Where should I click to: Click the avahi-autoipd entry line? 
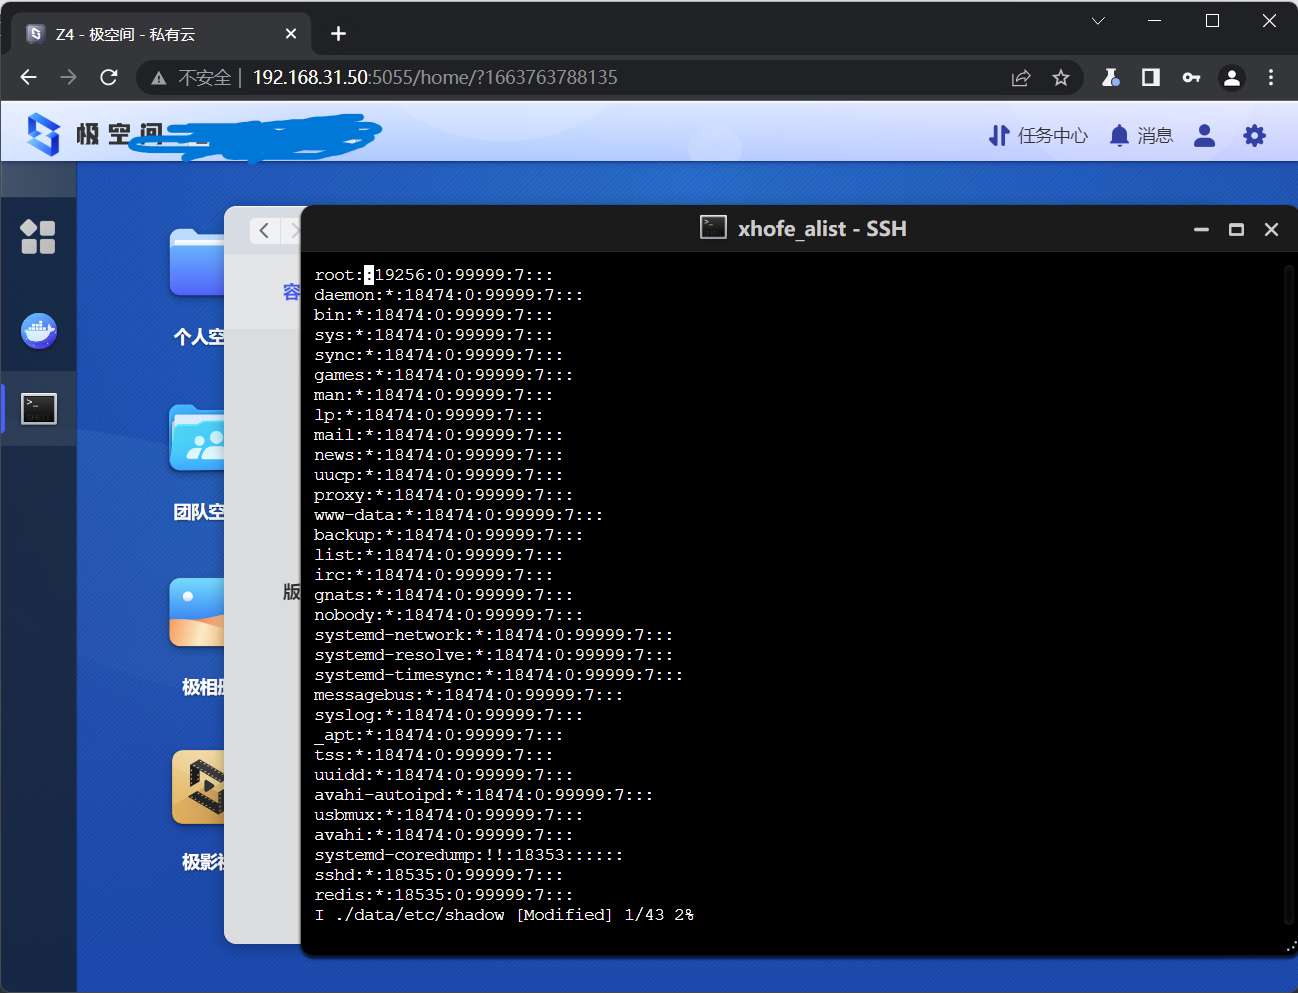tap(483, 795)
